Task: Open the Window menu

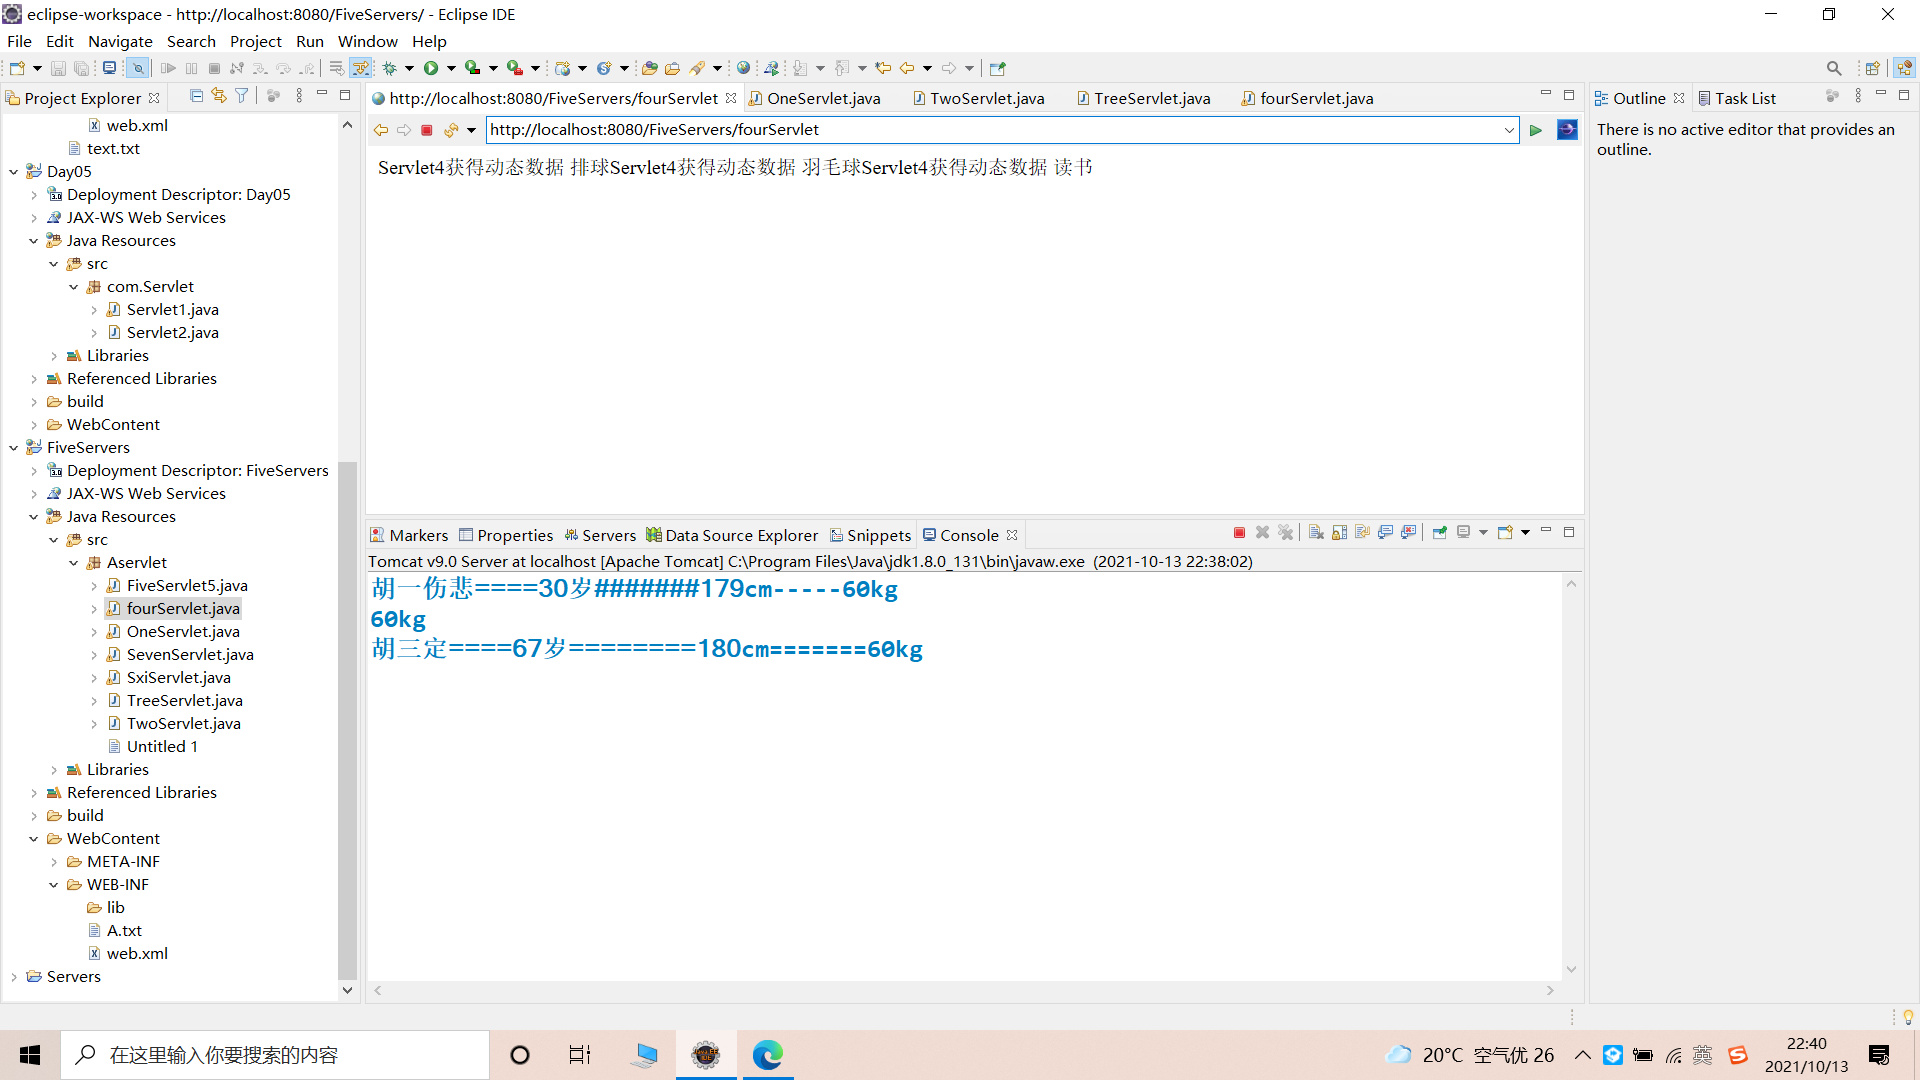Action: coord(367,41)
